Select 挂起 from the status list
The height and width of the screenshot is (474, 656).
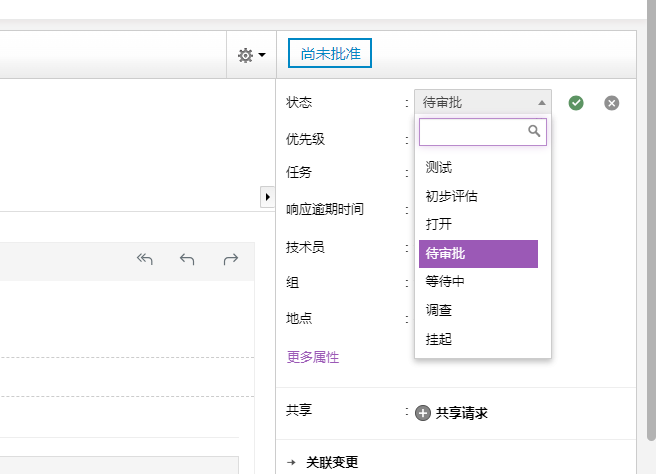point(439,339)
